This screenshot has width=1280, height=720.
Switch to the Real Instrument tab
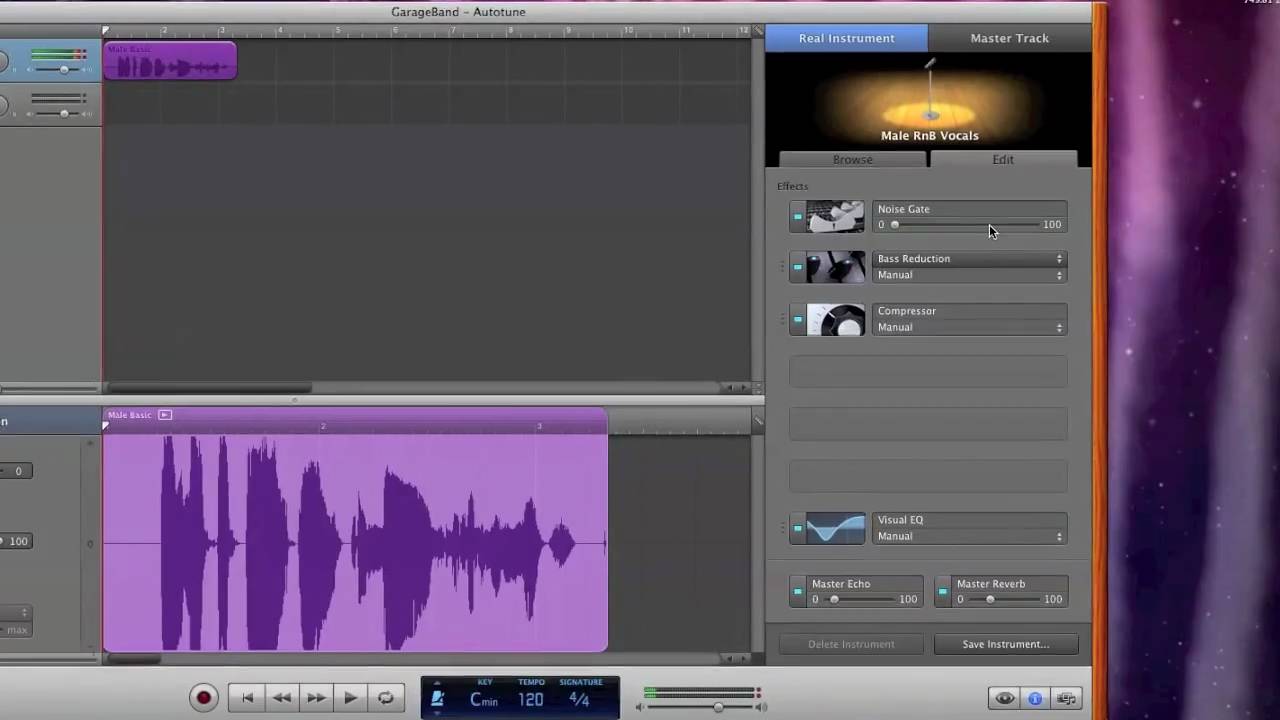tap(847, 38)
